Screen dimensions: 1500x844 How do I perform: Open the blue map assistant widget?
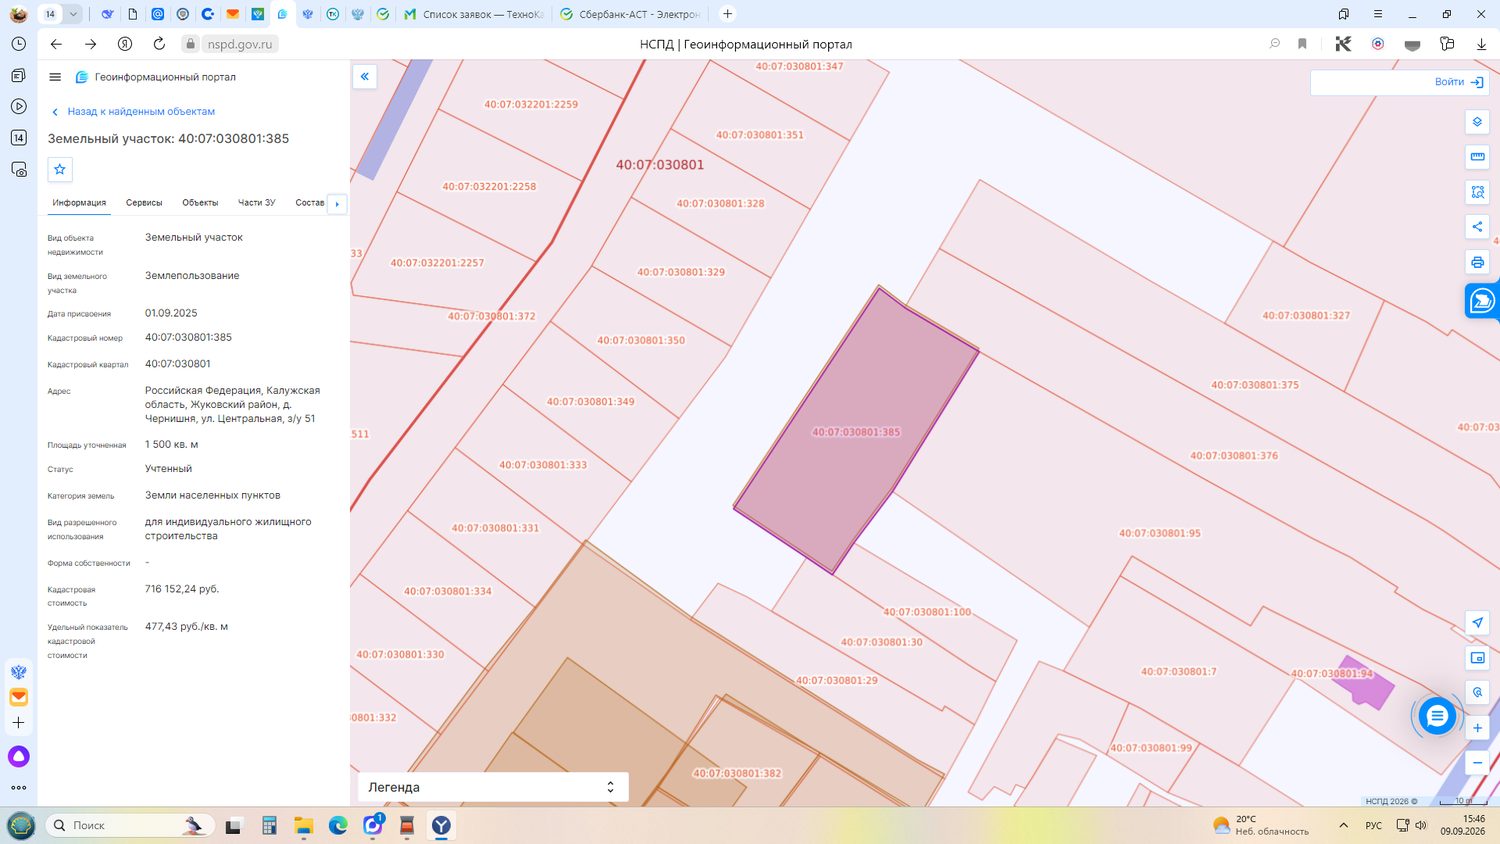[1482, 301]
